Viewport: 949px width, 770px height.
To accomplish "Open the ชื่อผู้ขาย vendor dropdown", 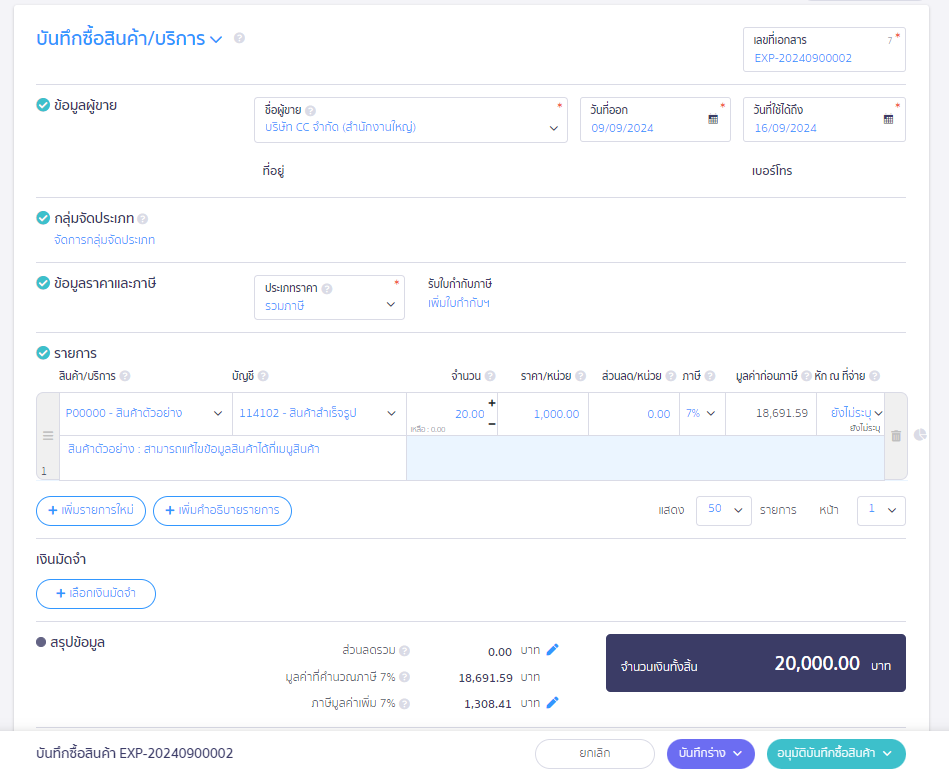I will 411,120.
